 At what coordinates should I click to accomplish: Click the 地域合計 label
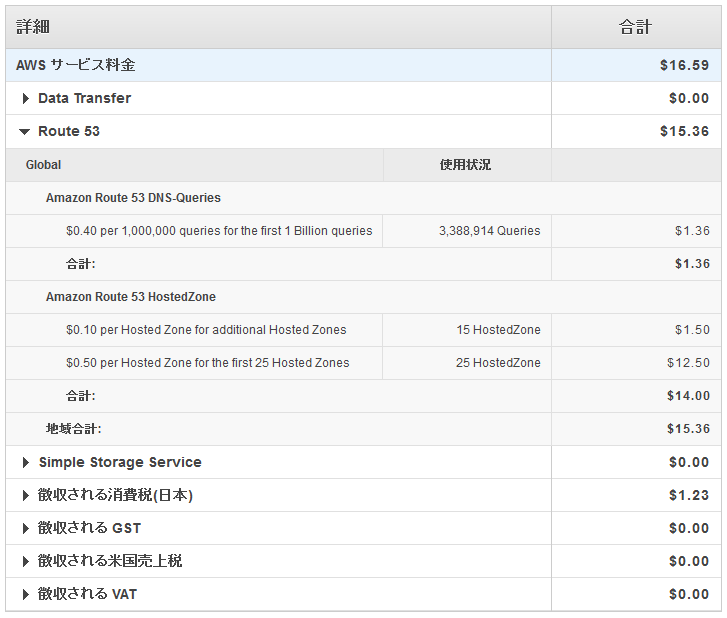coord(73,428)
